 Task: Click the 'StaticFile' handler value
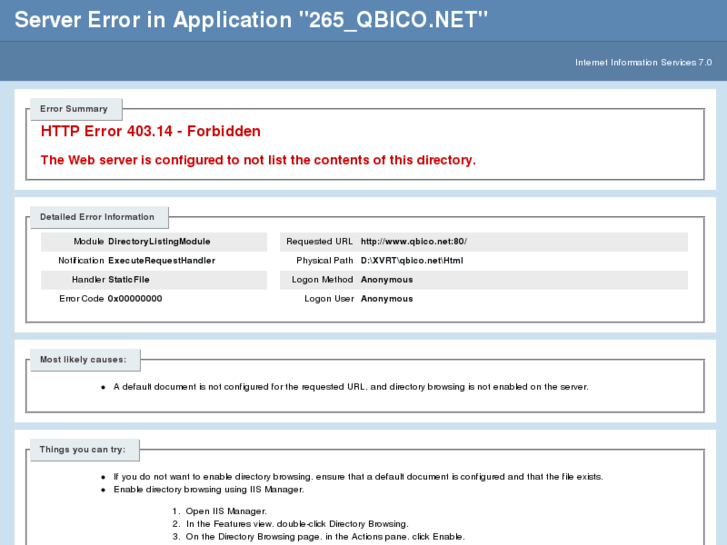[x=129, y=280]
